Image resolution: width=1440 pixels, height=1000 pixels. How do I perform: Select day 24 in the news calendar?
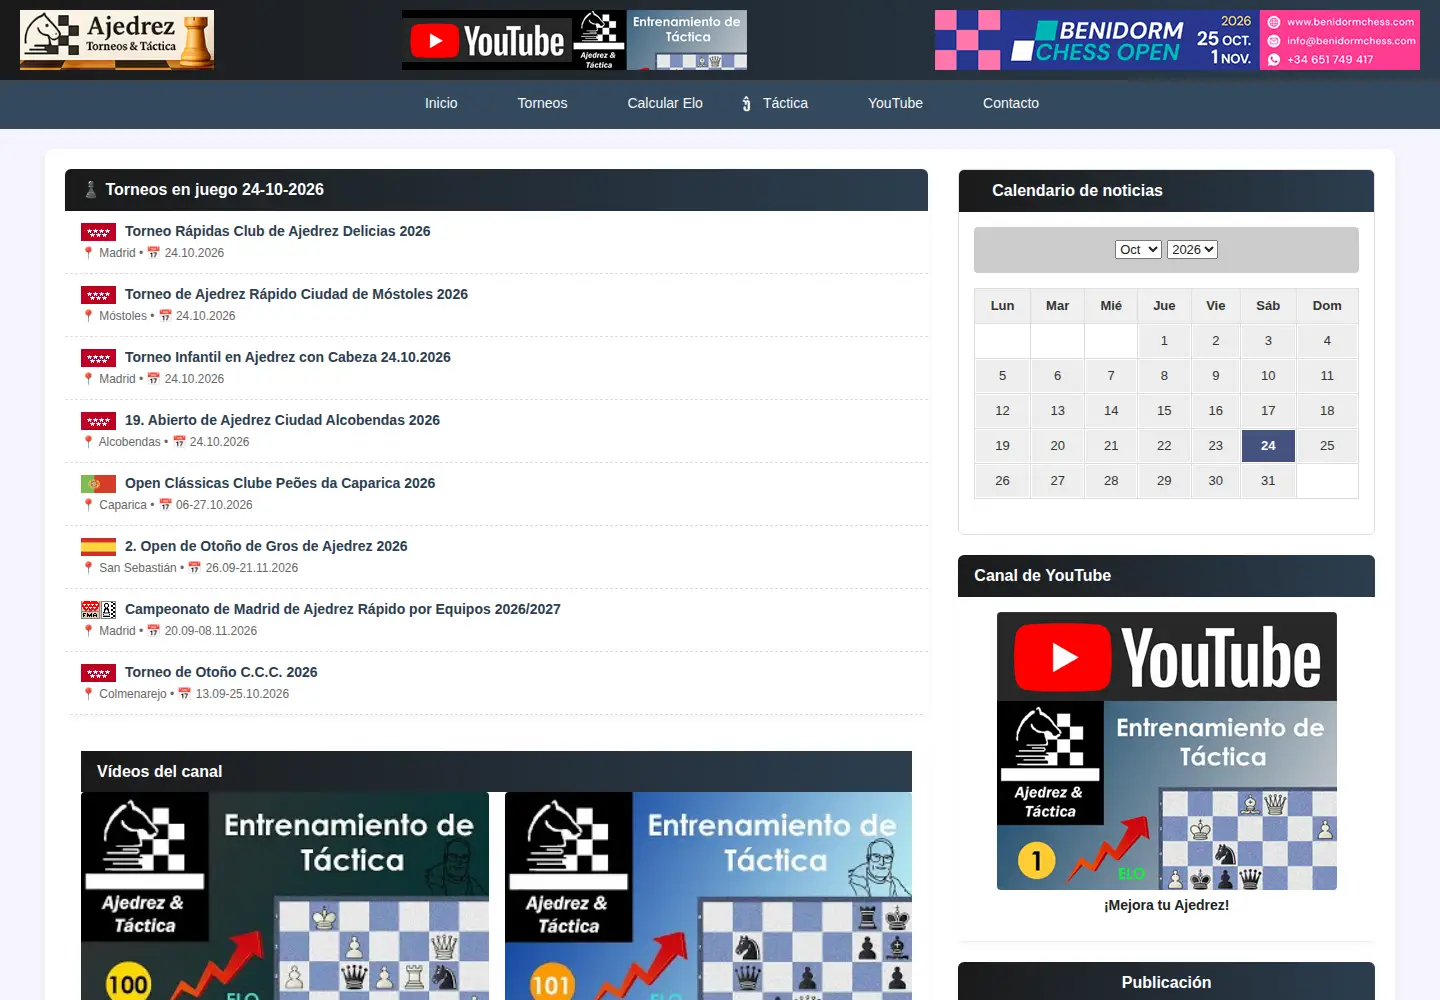1268,446
